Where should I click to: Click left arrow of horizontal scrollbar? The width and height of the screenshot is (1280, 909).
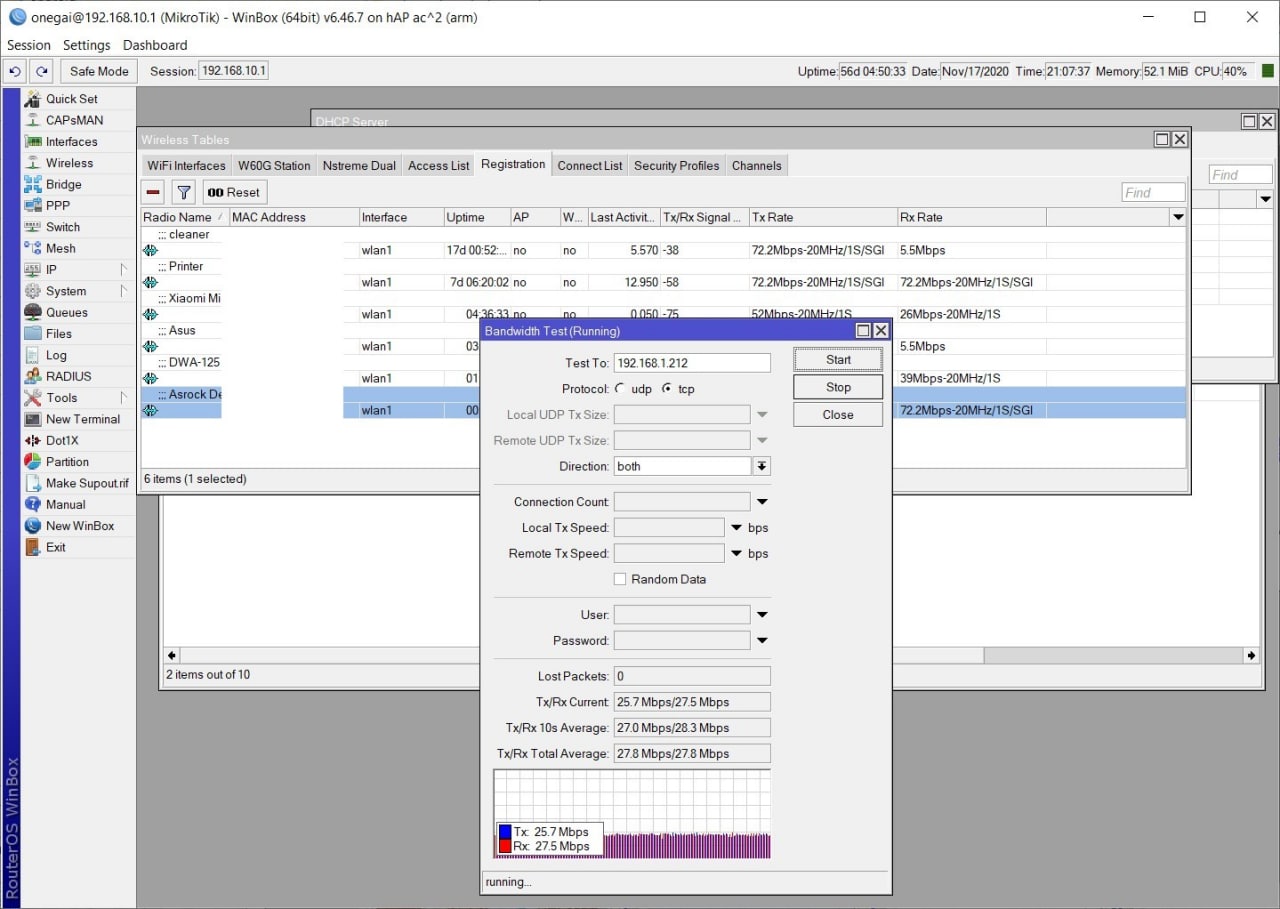172,655
